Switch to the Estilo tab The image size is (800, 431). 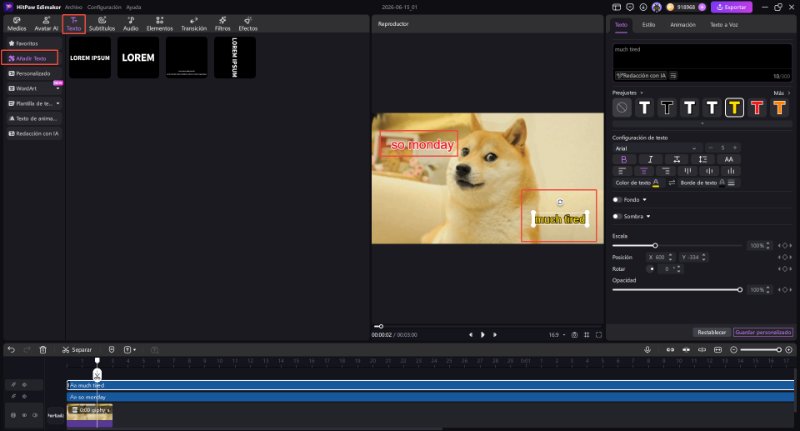tap(648, 24)
